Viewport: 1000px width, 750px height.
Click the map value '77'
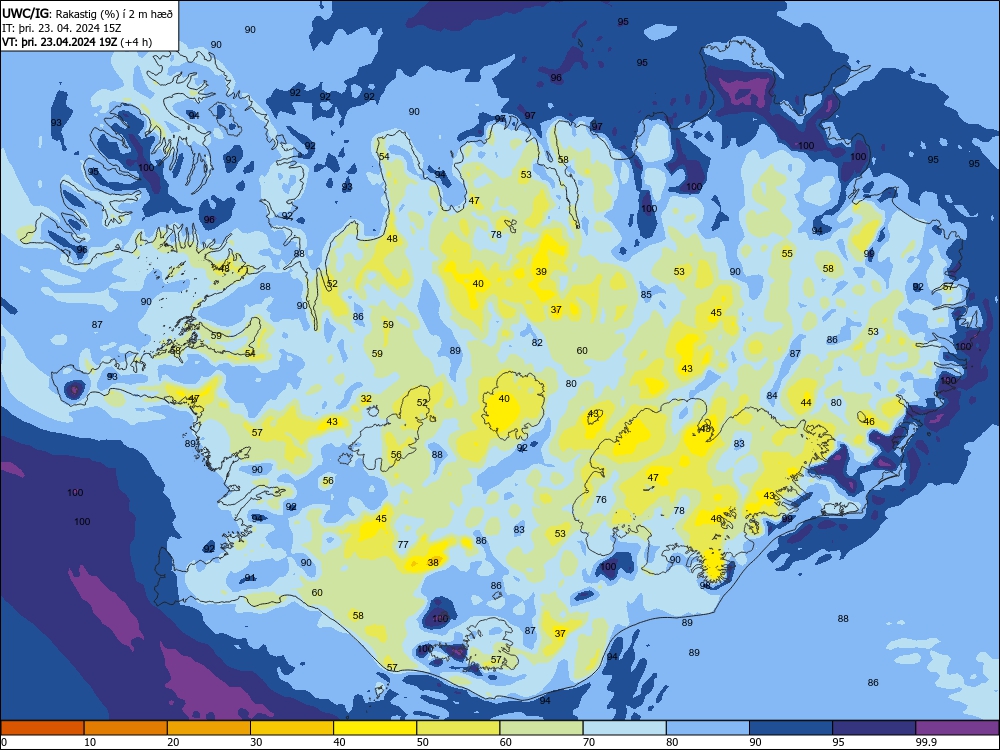tap(403, 545)
